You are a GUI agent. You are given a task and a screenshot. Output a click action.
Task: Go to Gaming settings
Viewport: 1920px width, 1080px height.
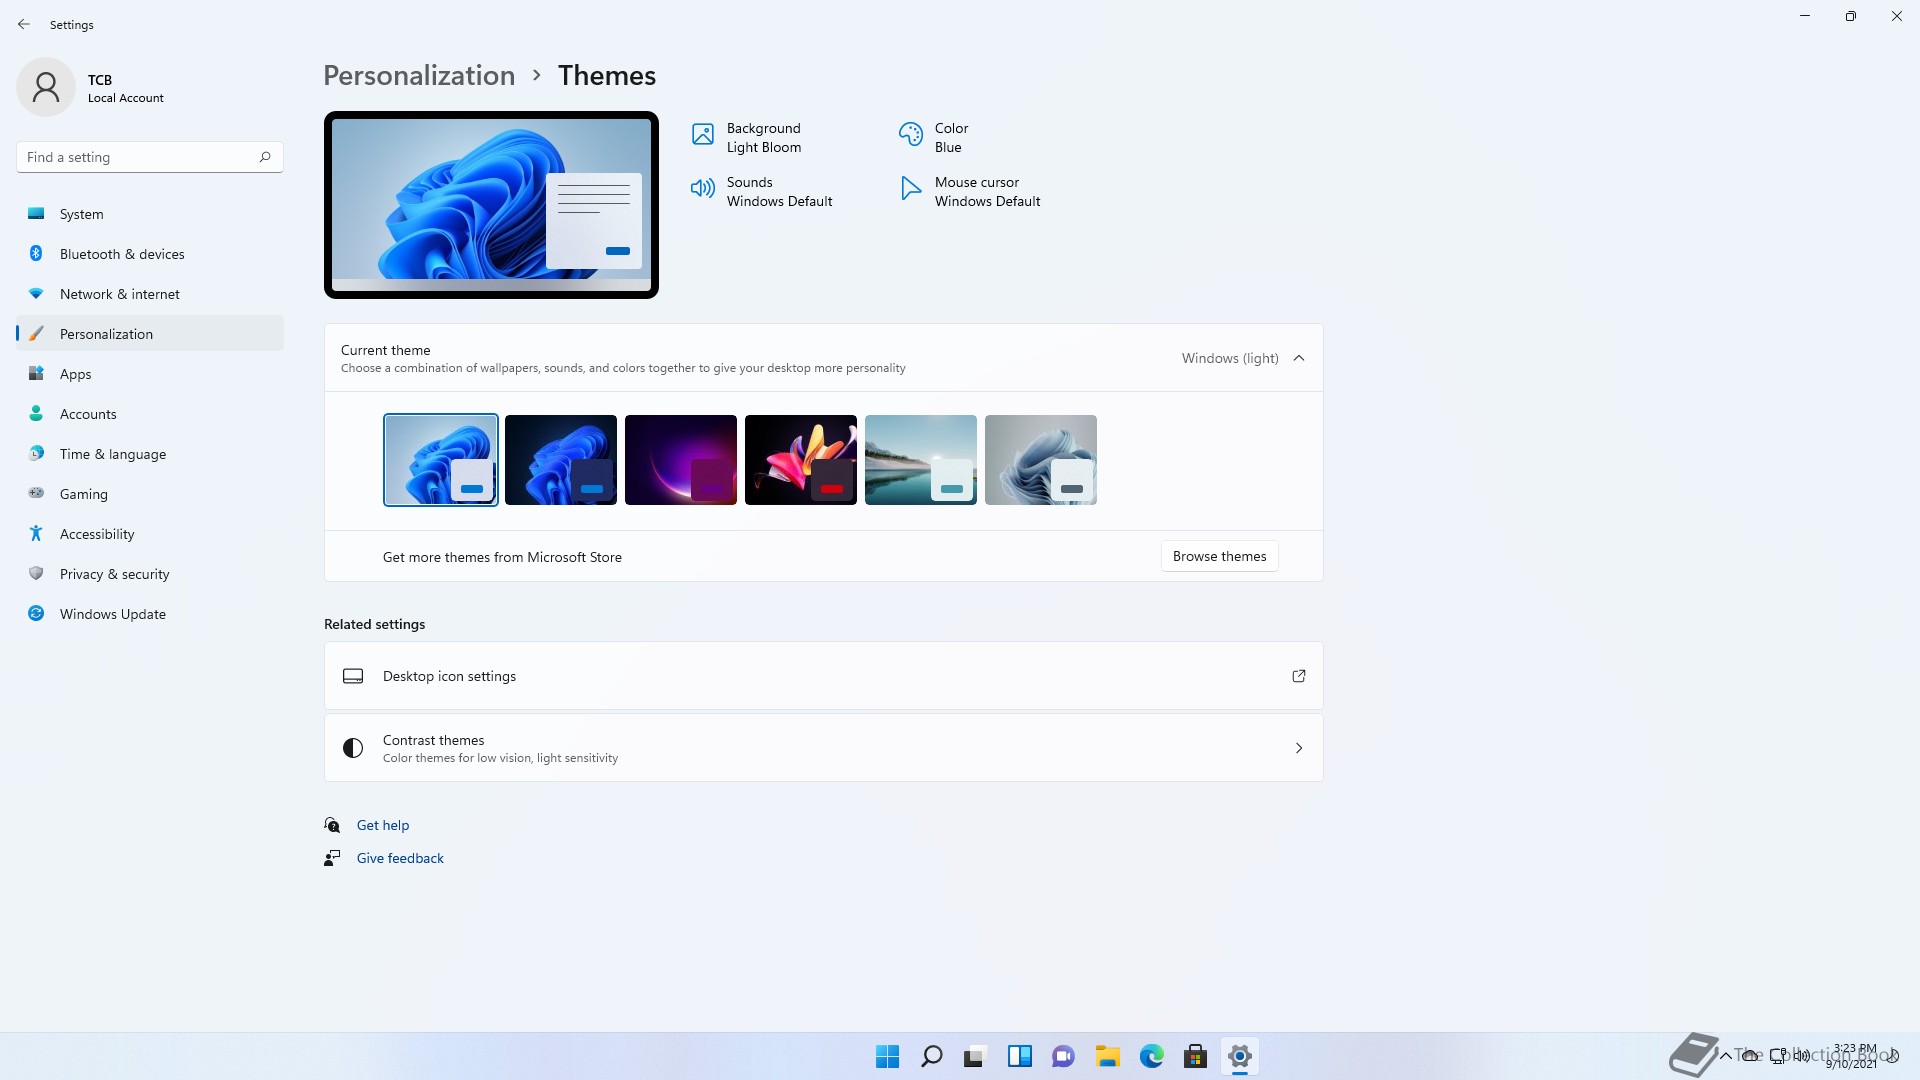(x=150, y=494)
